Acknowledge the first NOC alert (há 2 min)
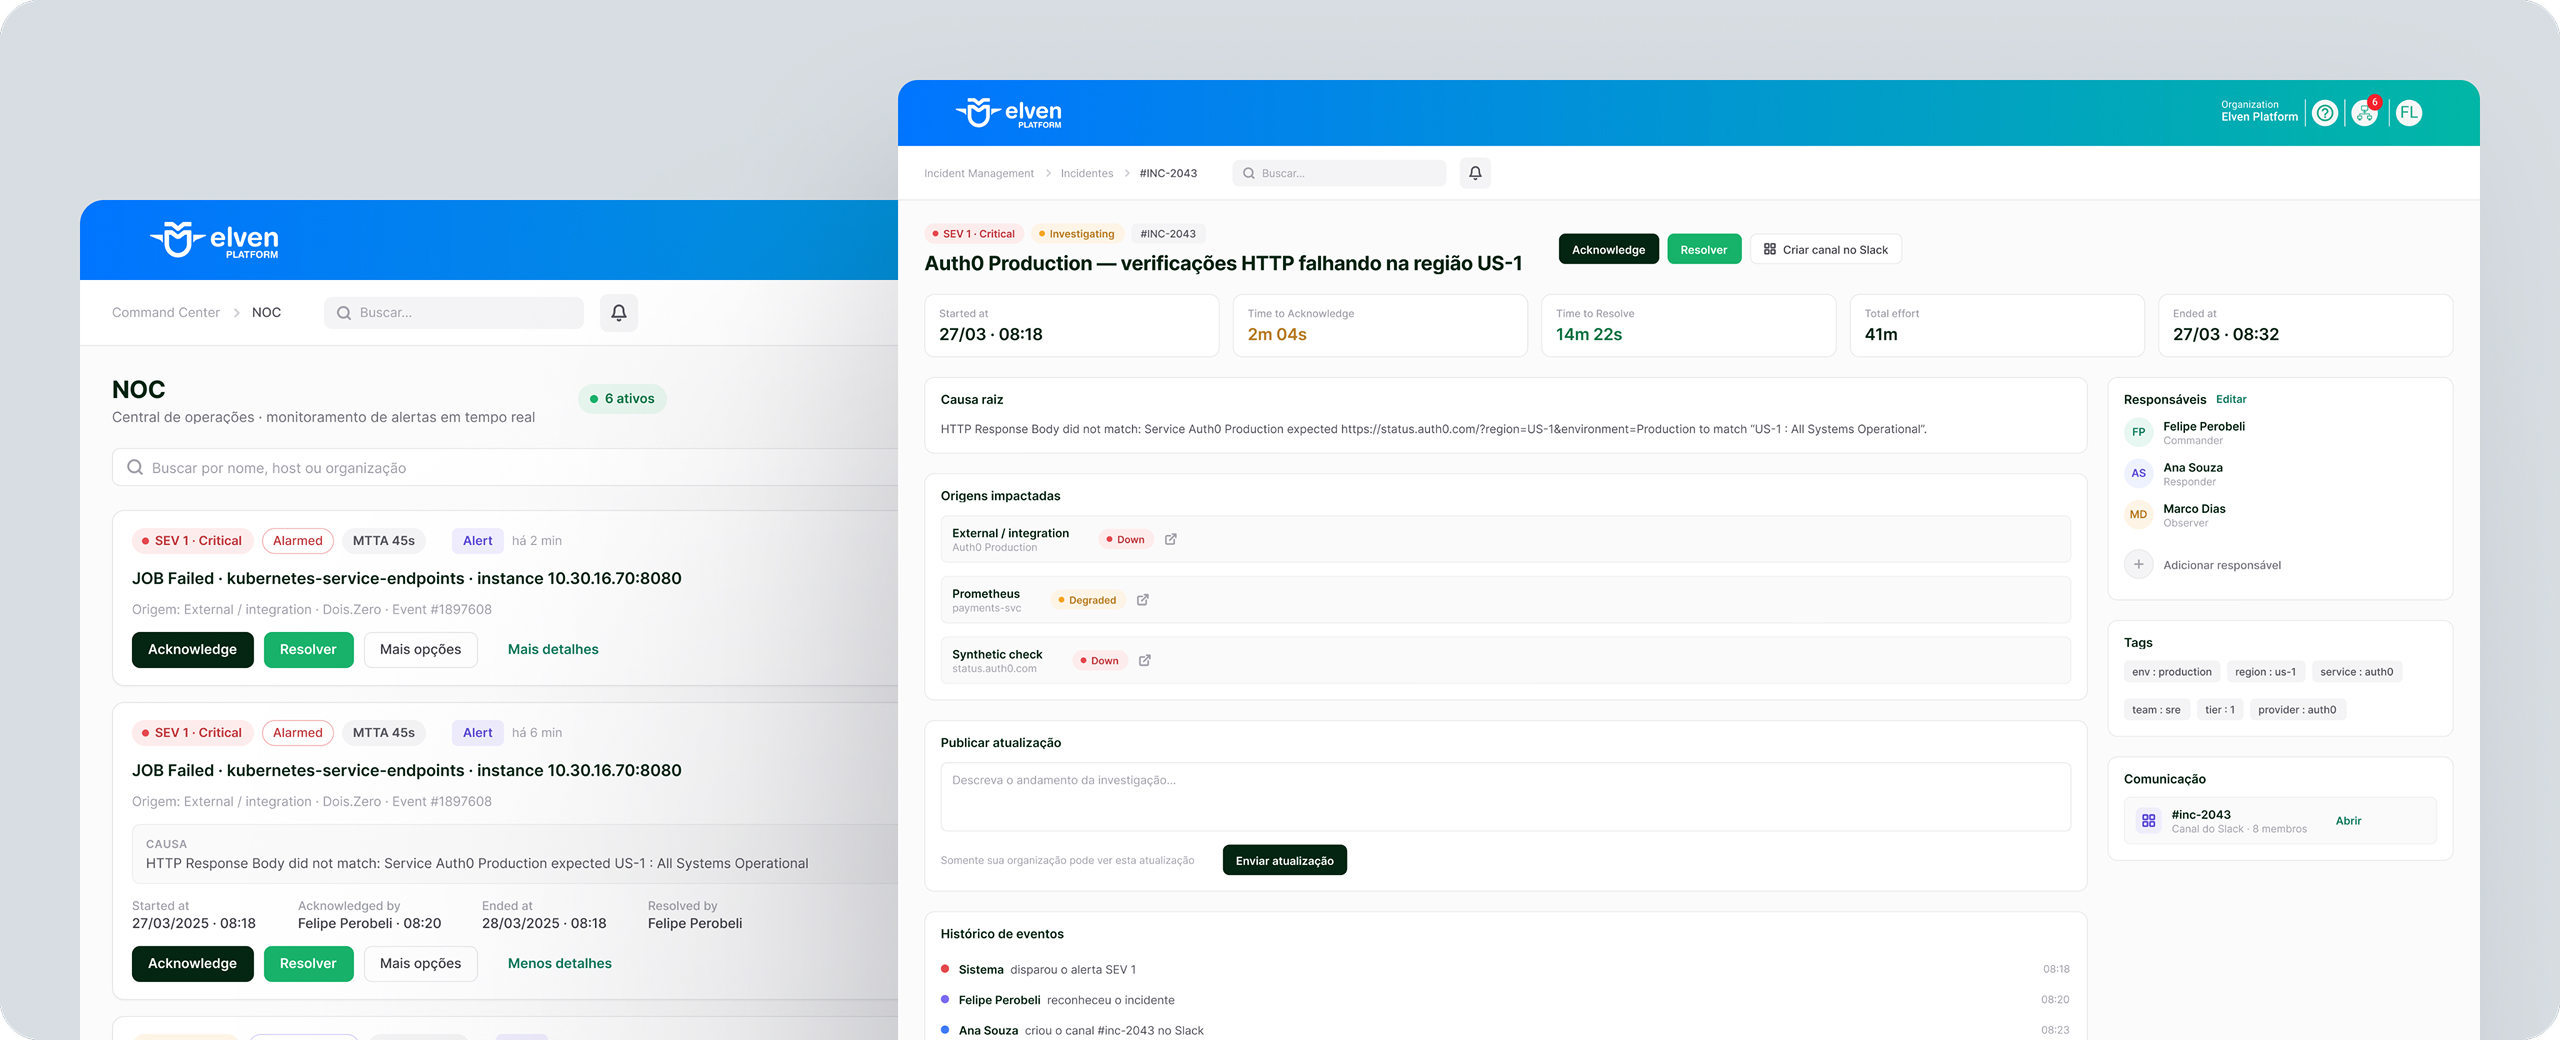 [193, 649]
